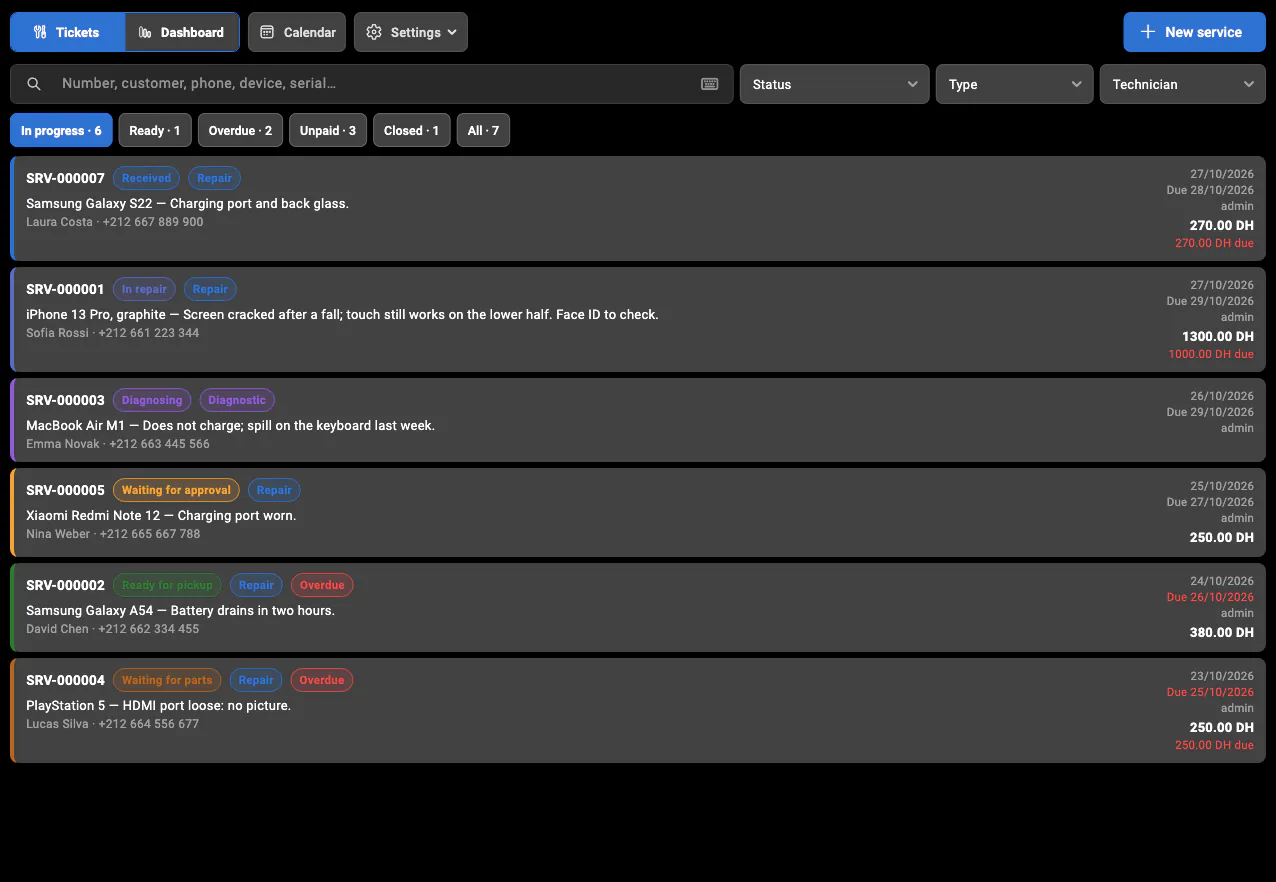Click customer Emma Novak contact line

click(118, 444)
